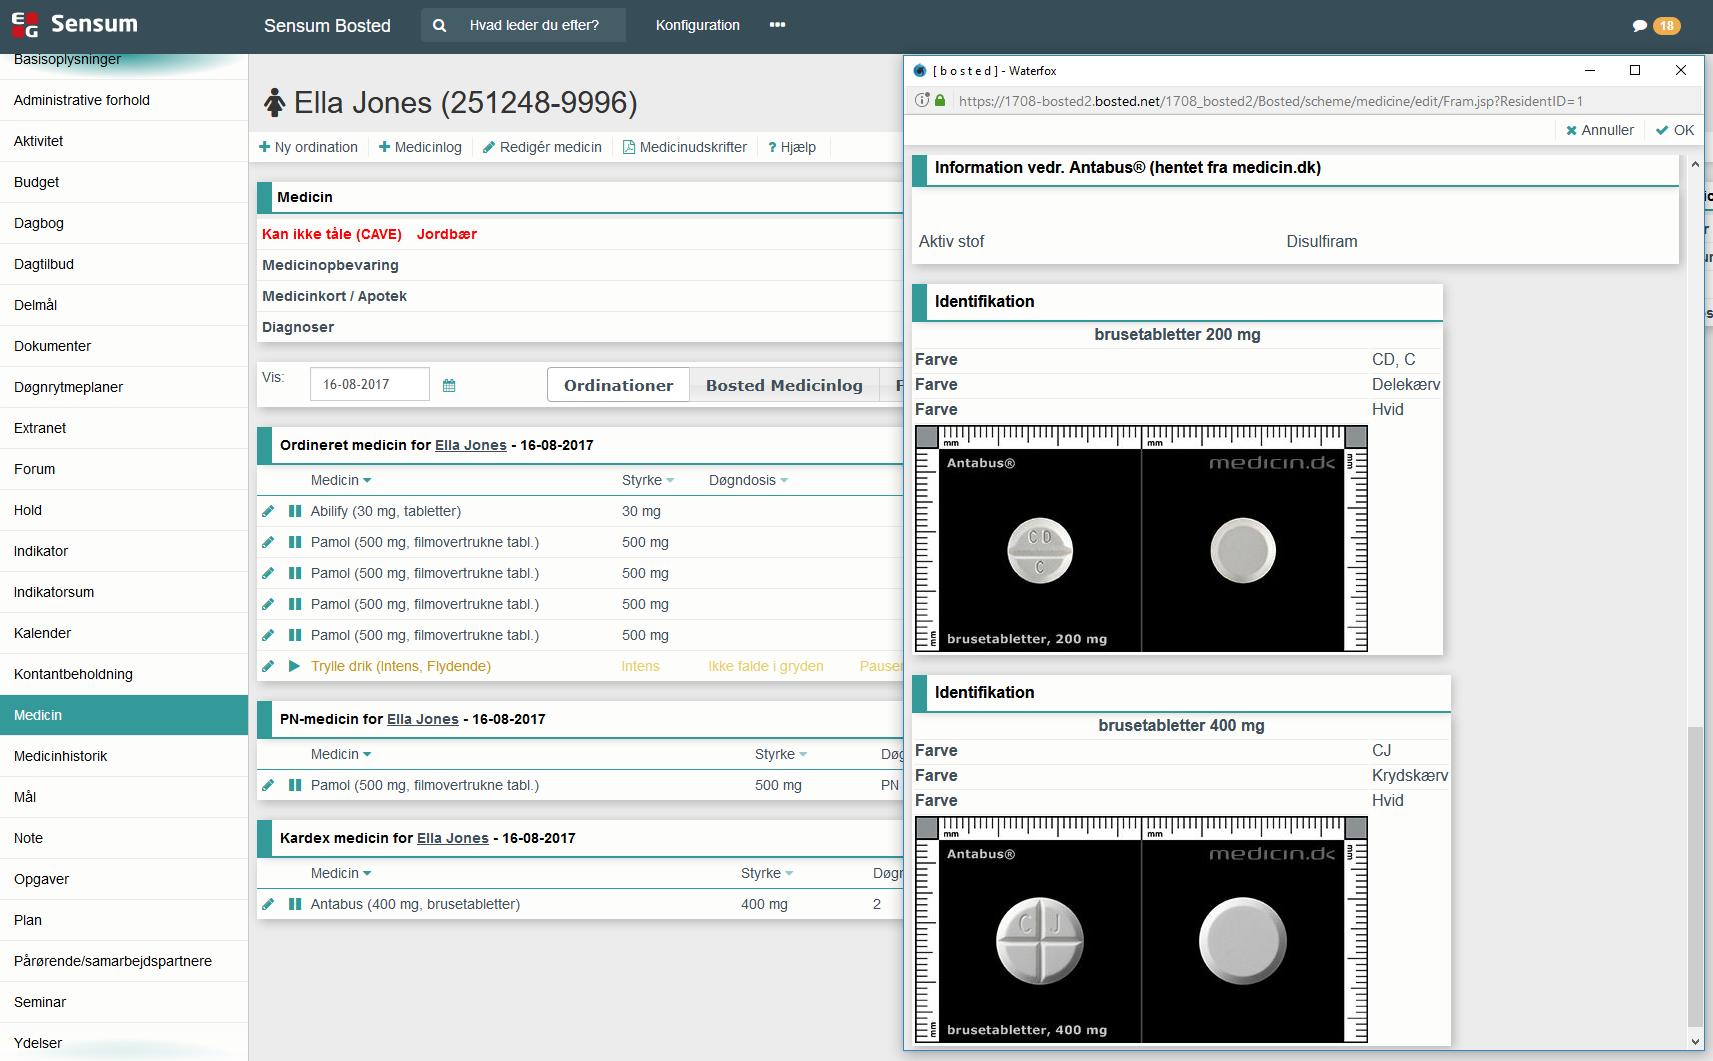Switch to the Ordinationer tab
Viewport: 1713px width, 1061px height.
pos(619,385)
